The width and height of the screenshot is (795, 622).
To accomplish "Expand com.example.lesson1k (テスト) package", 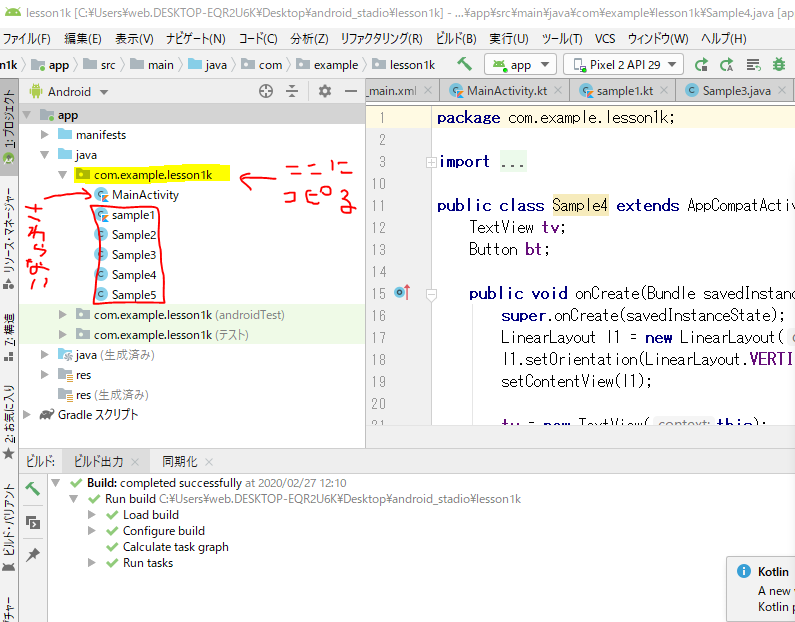I will [x=62, y=335].
